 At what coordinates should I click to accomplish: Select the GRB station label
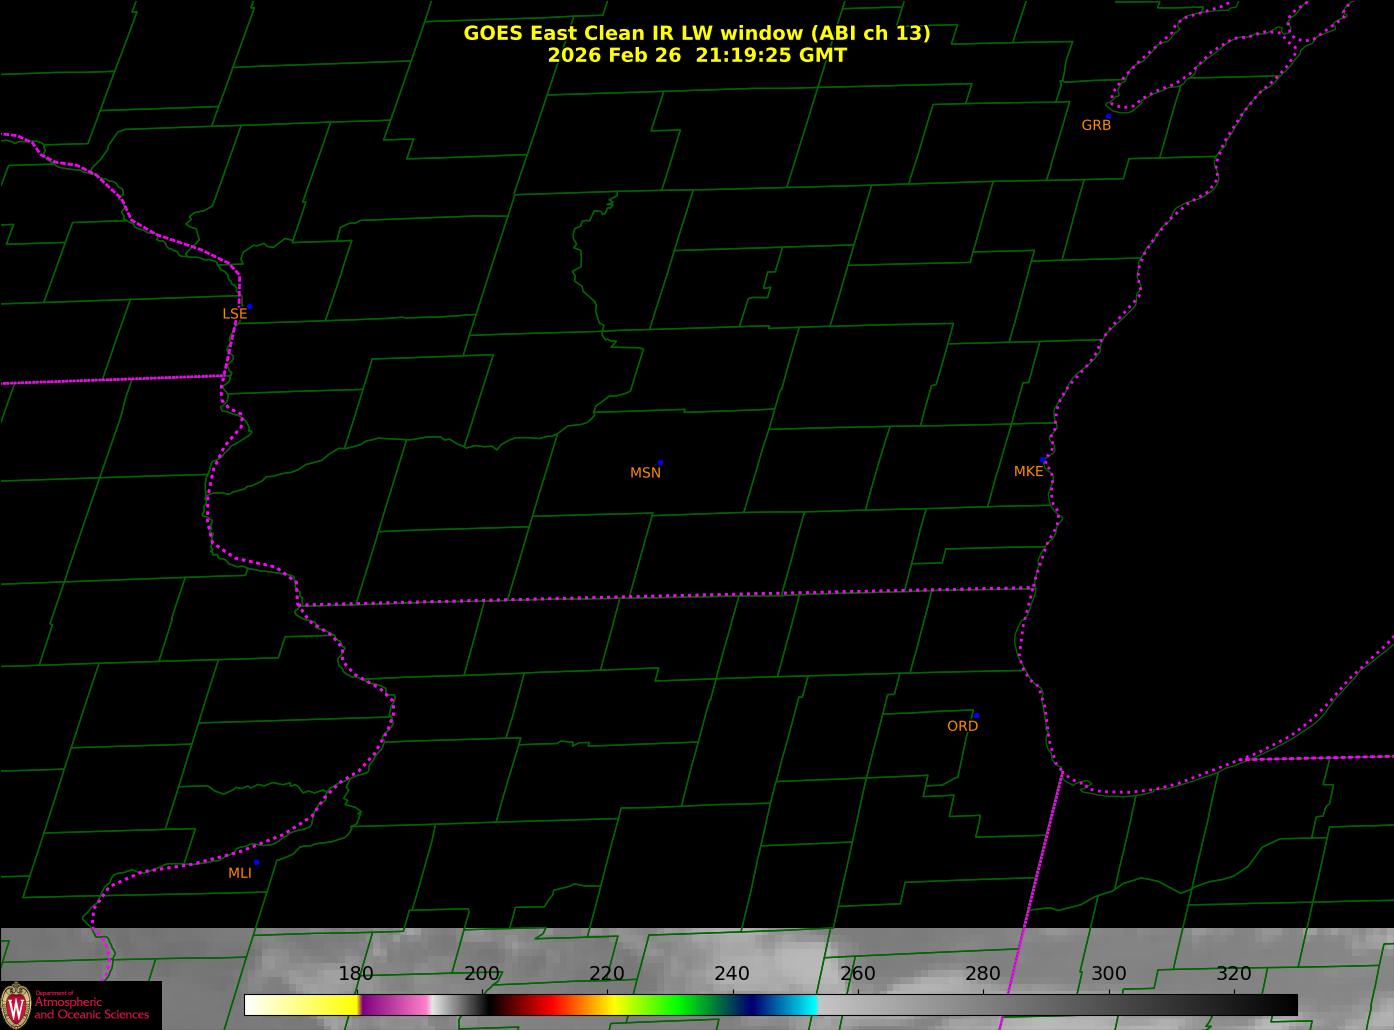1096,126
